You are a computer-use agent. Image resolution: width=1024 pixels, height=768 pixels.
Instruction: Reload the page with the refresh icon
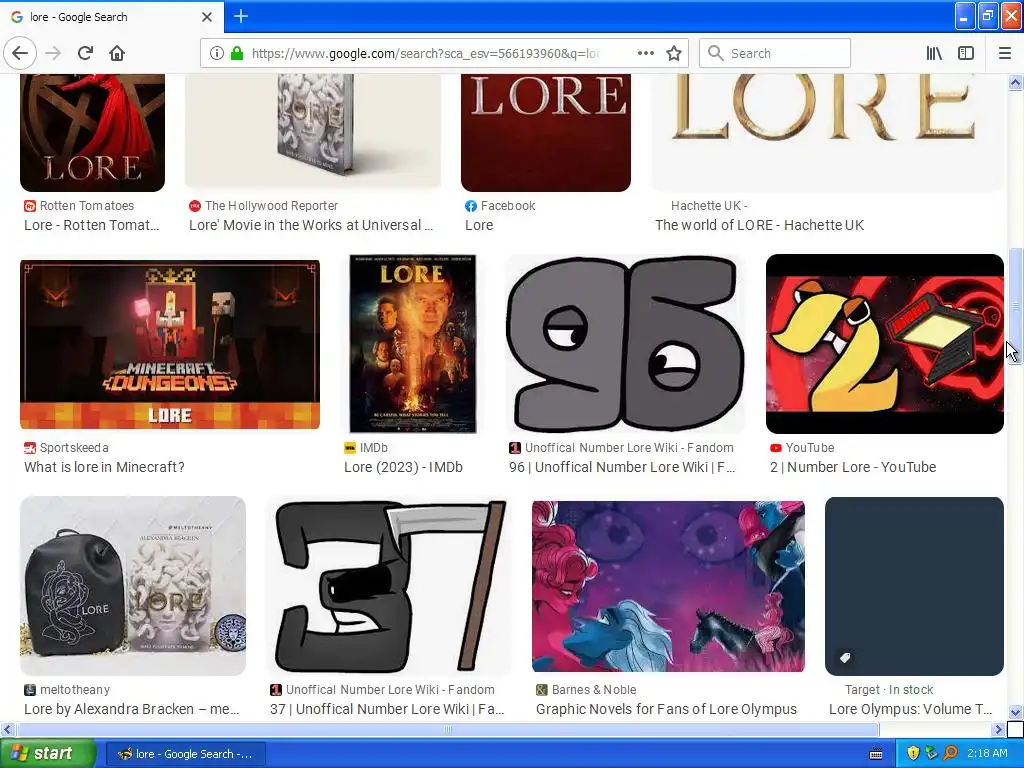(85, 53)
